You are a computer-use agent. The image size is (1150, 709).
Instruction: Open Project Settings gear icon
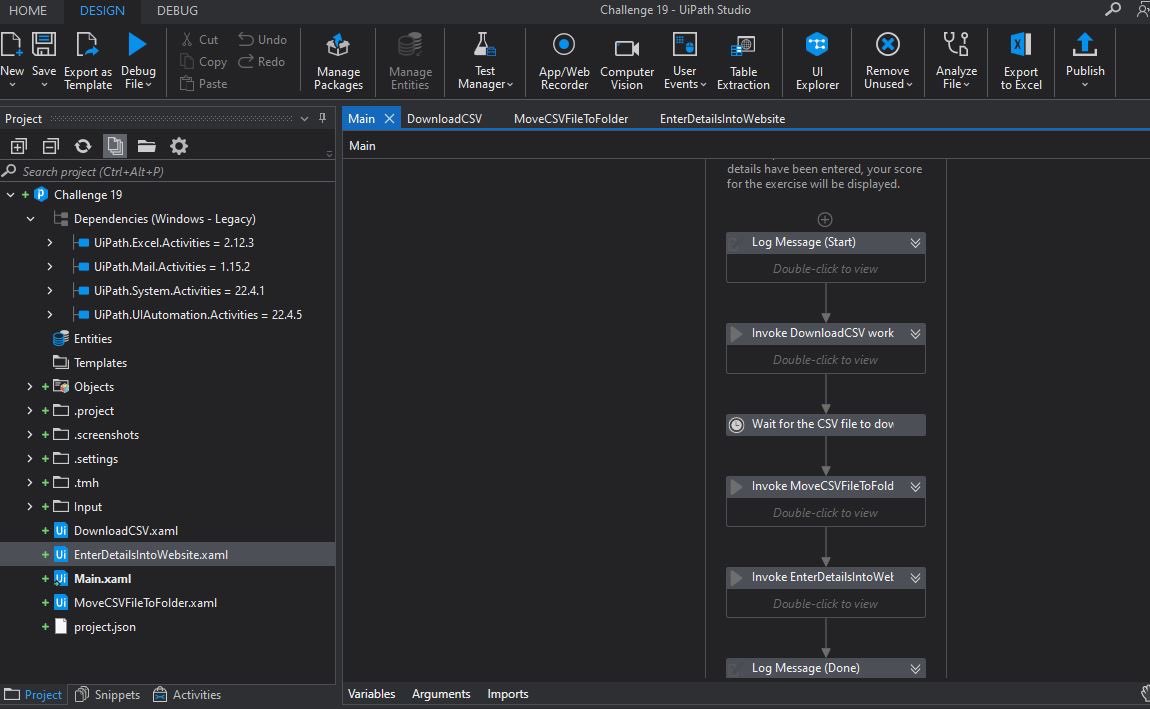tap(179, 146)
